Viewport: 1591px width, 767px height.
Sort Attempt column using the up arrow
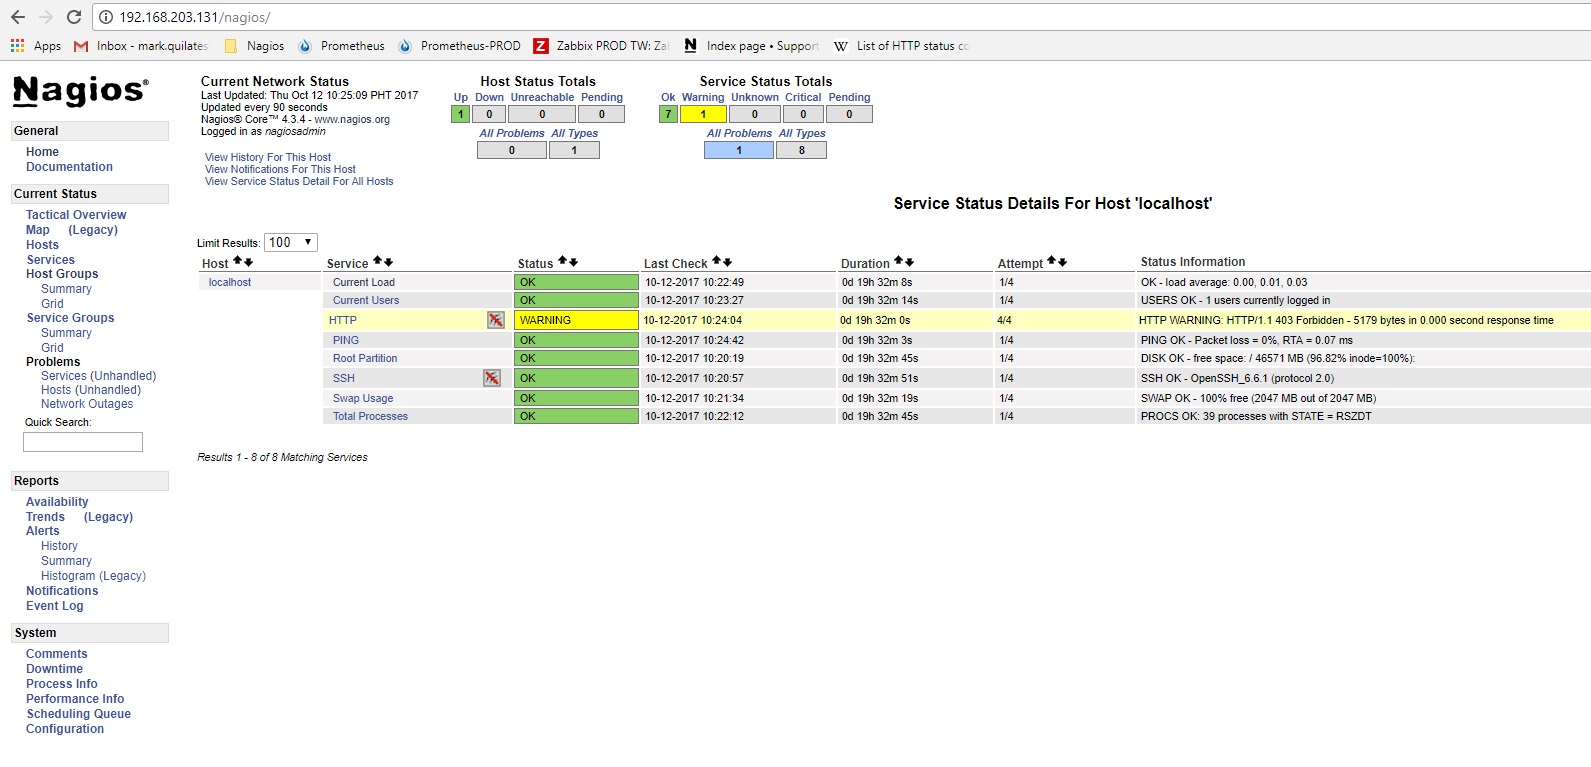point(1052,261)
